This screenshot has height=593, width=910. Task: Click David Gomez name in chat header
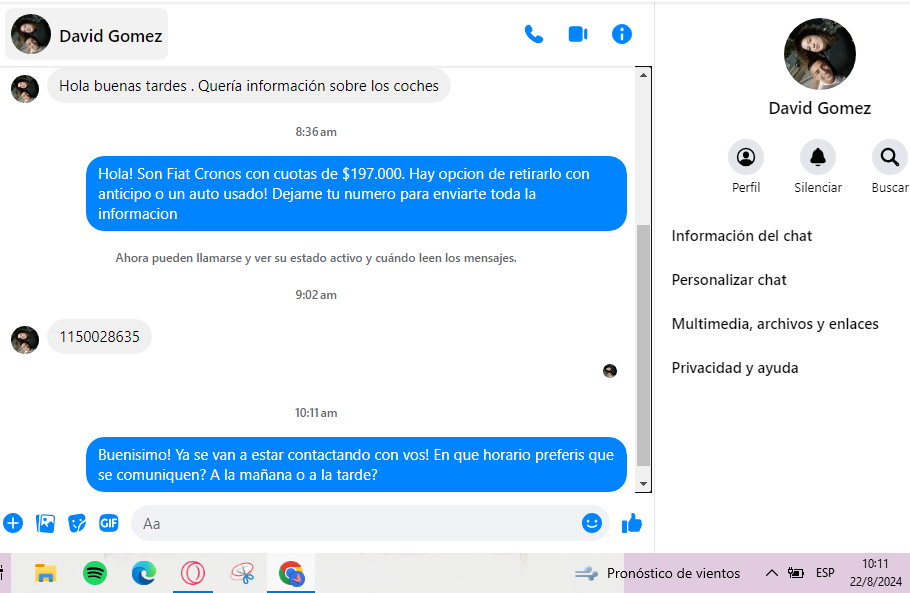tap(111, 36)
